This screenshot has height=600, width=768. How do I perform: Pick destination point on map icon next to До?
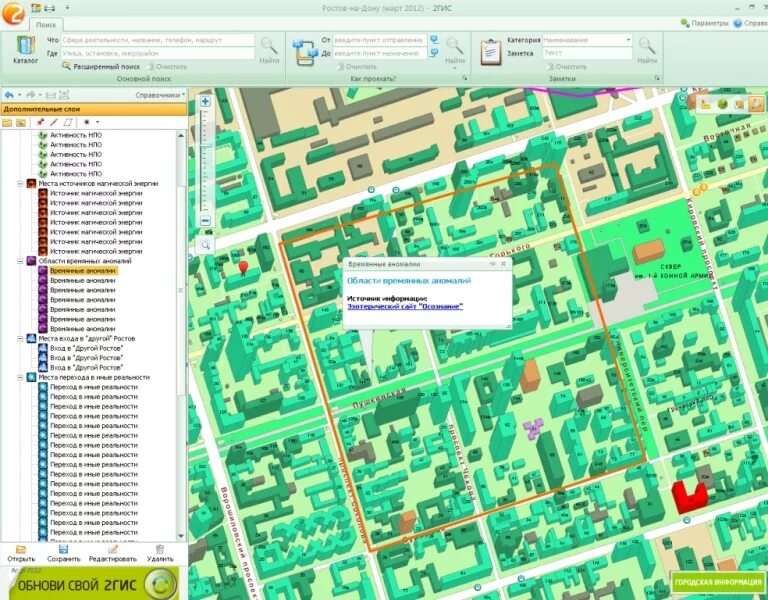(x=434, y=53)
